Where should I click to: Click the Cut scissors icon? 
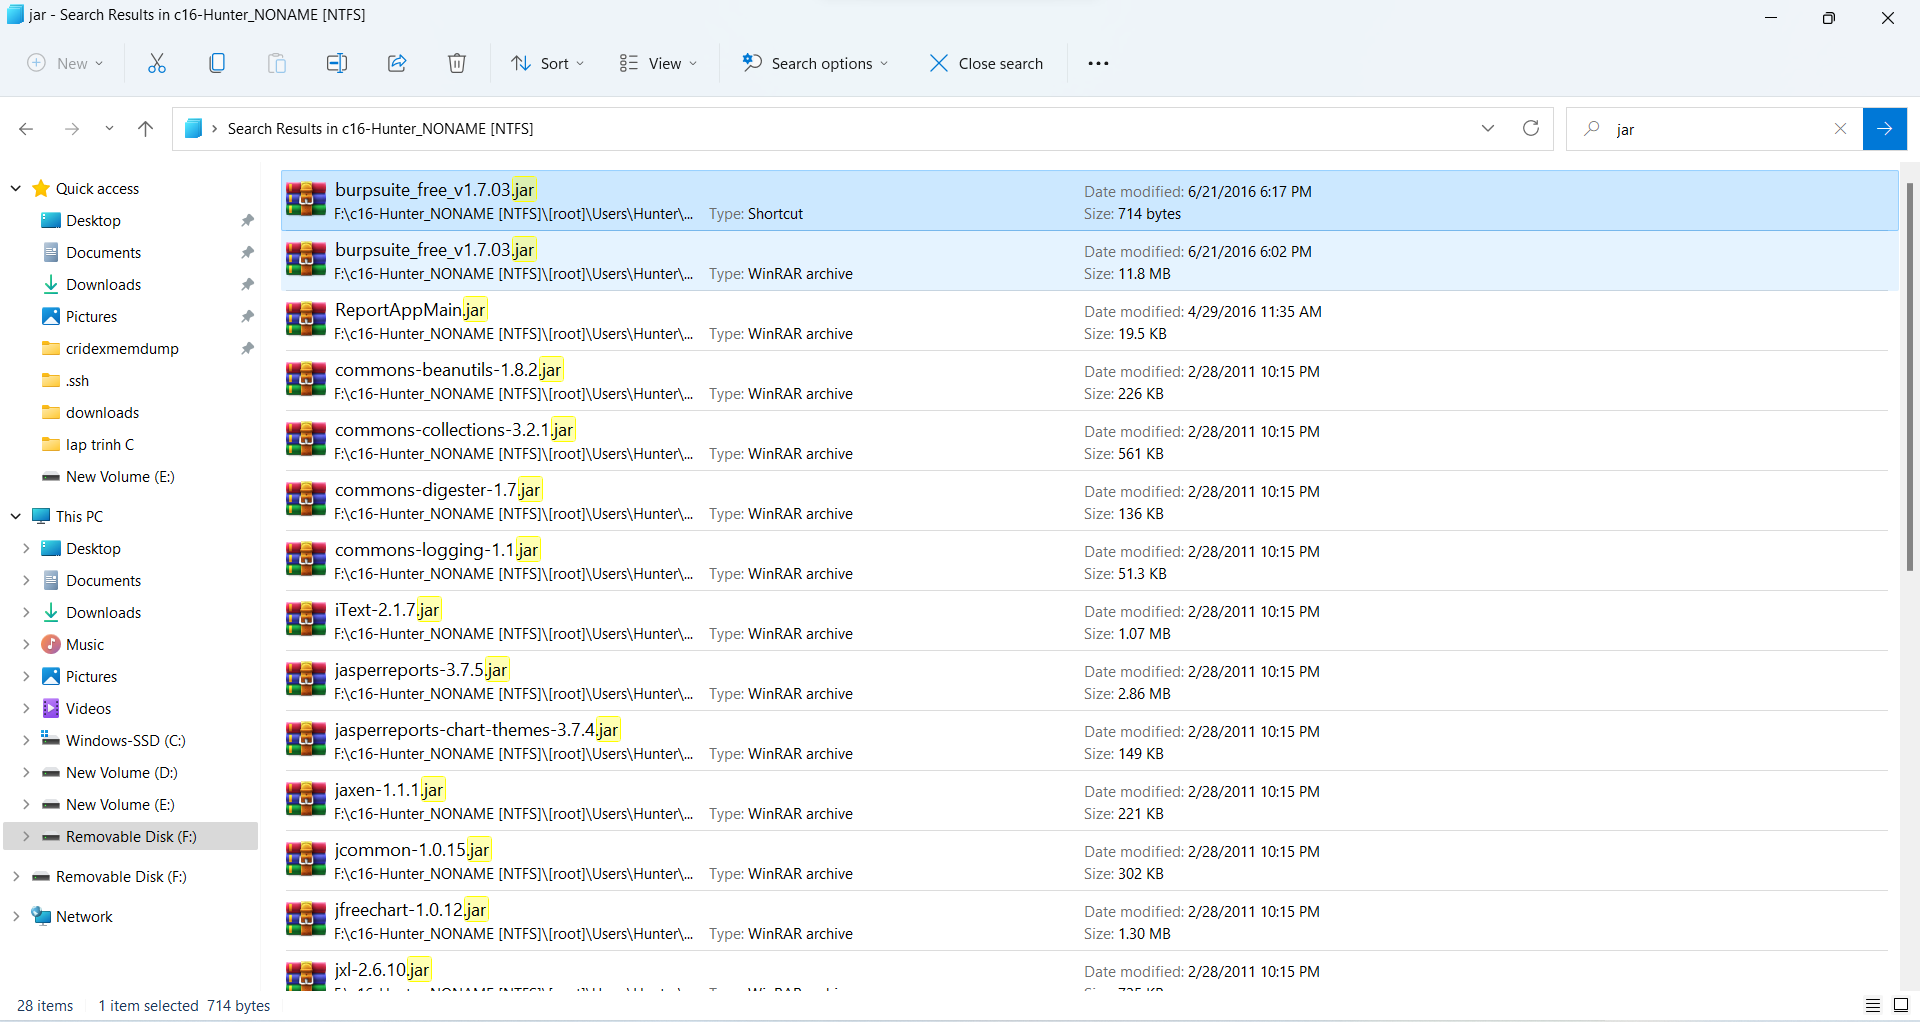[157, 63]
